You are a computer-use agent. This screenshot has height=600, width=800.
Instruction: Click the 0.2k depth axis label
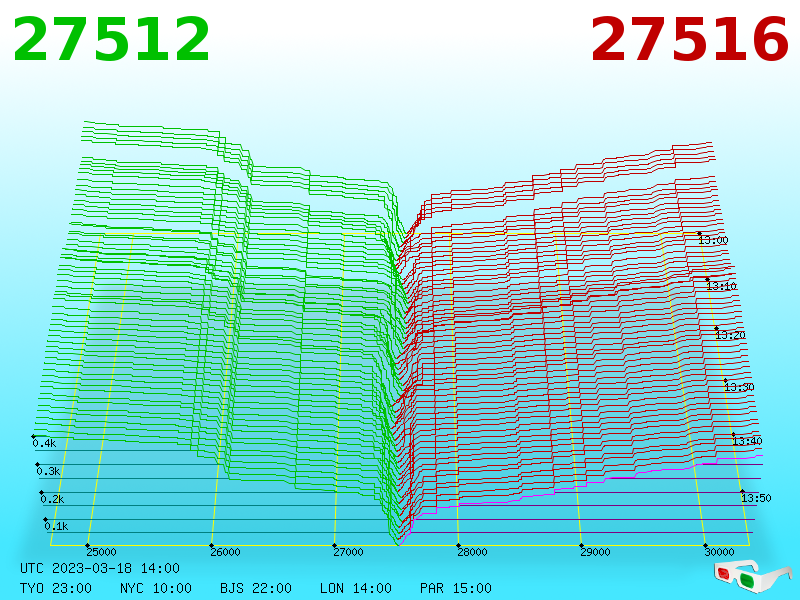click(x=52, y=498)
